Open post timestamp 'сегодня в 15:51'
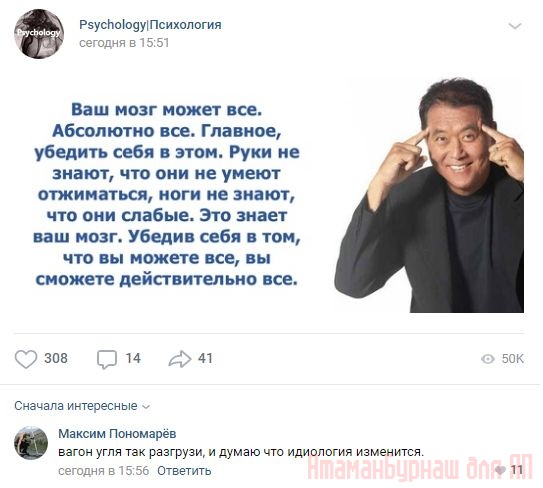 pos(124,43)
